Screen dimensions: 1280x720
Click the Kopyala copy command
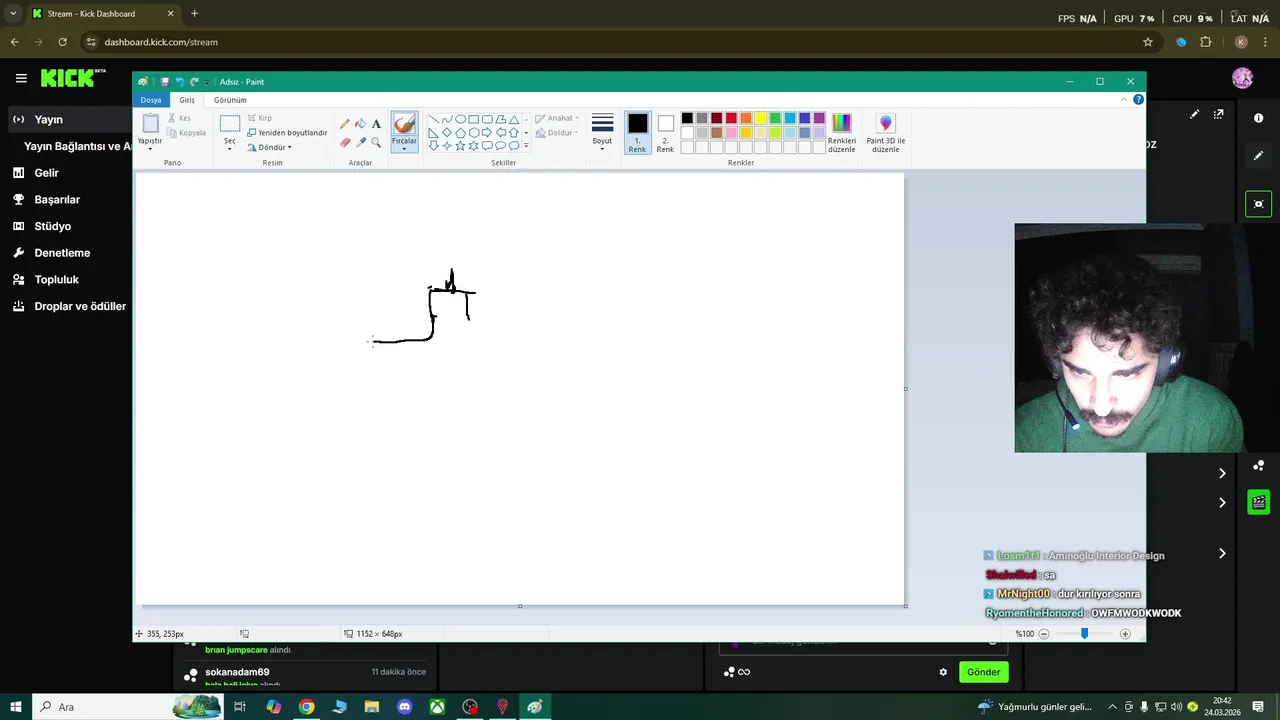click(186, 132)
